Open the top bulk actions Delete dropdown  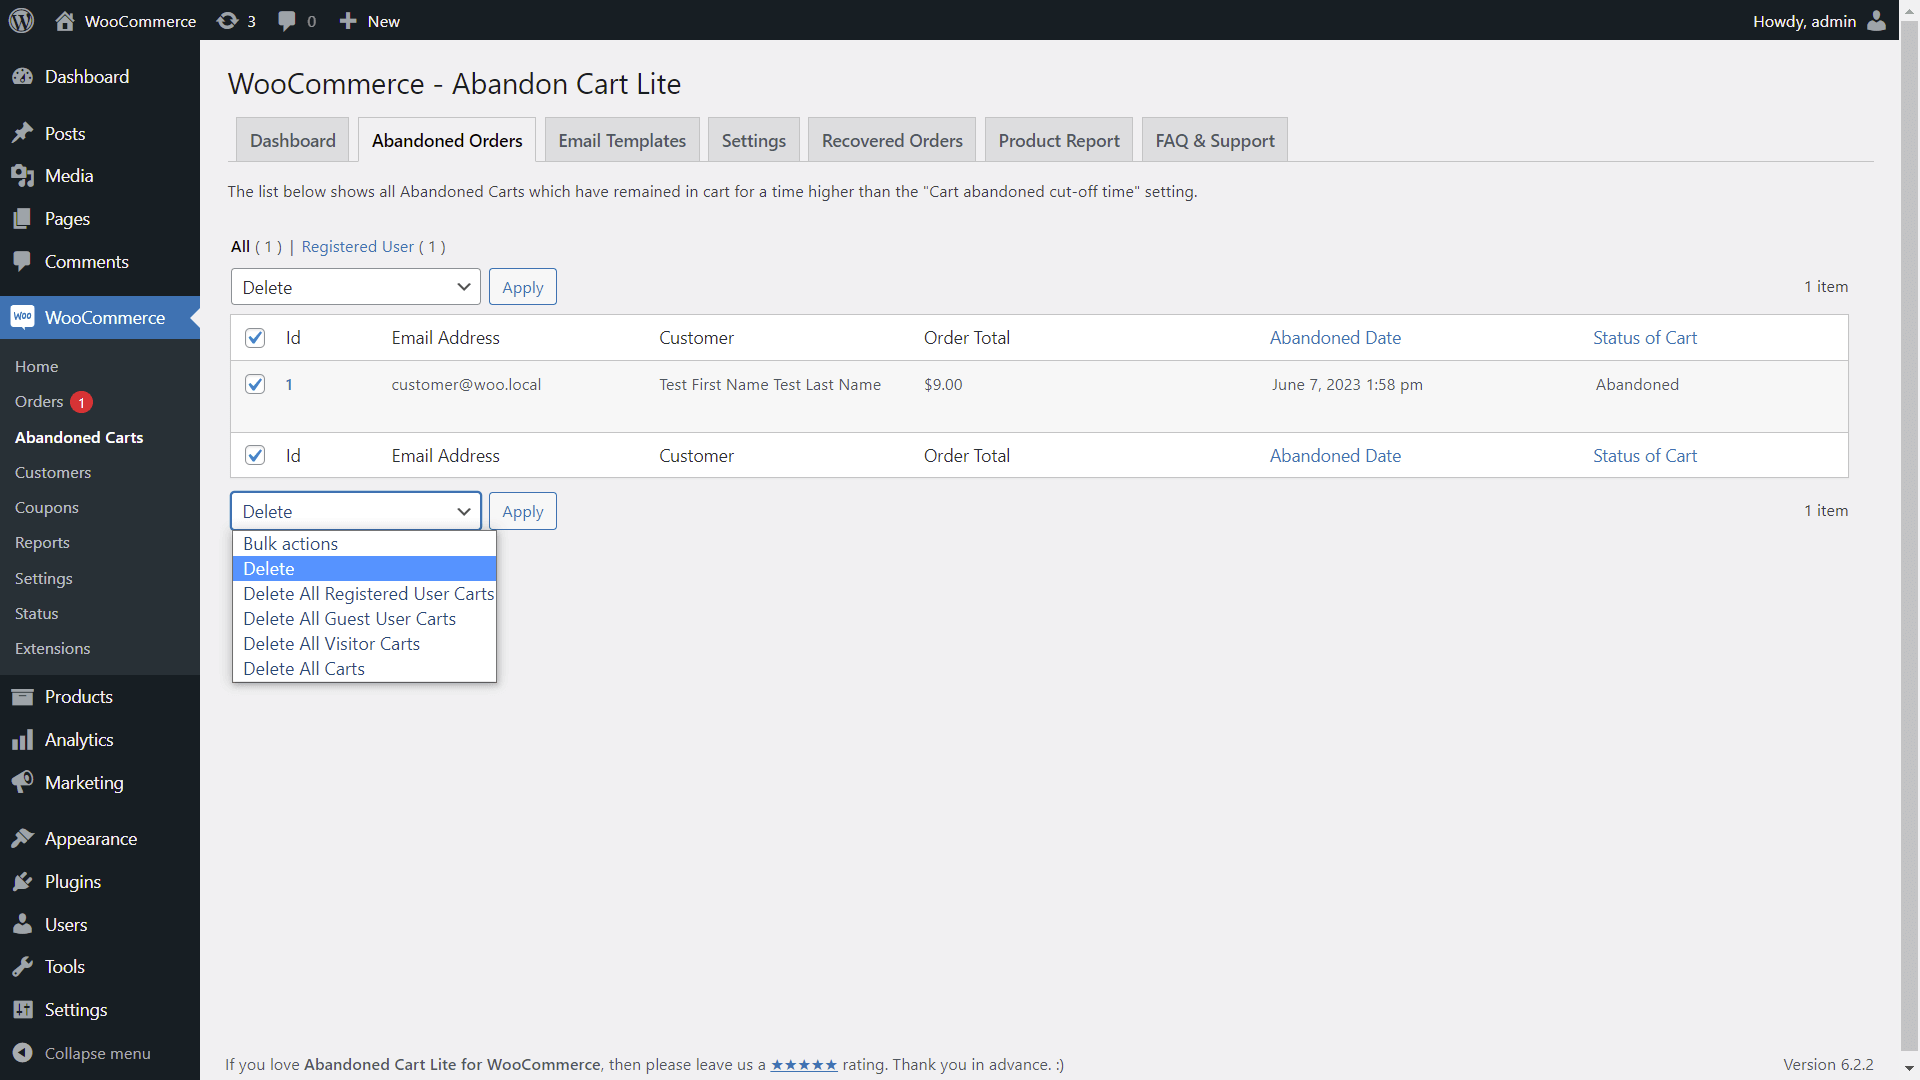click(x=355, y=288)
